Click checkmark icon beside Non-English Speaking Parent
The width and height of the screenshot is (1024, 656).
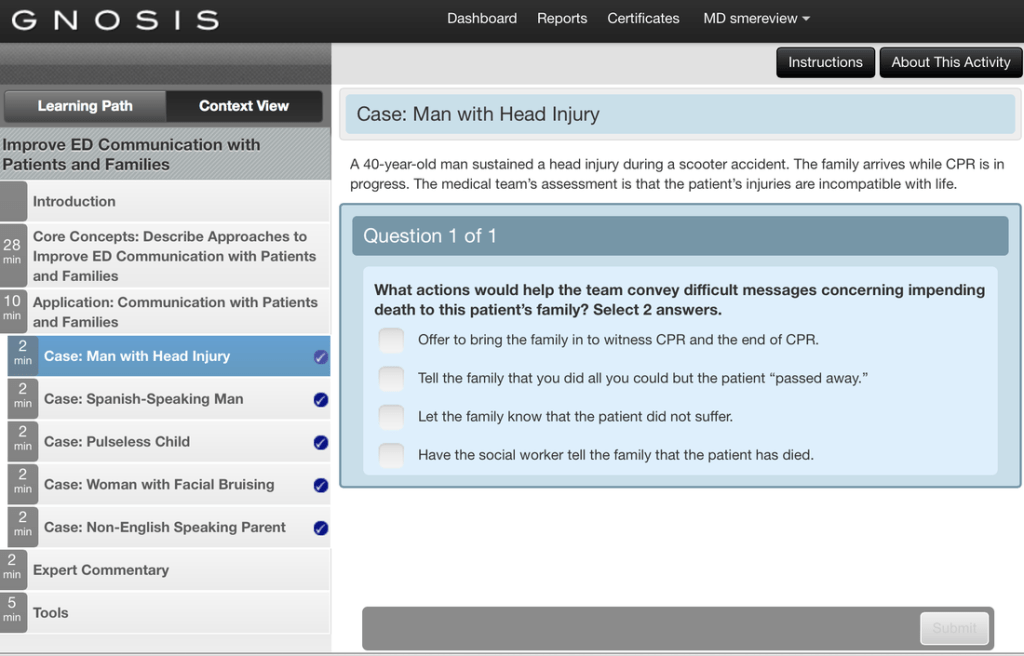coord(320,528)
